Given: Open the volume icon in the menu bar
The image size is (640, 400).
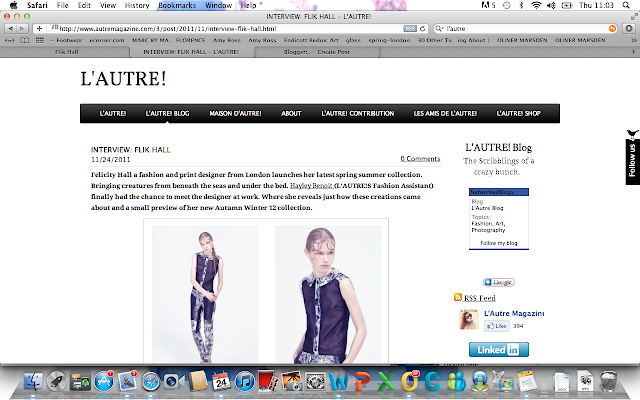Looking at the screenshot, I should point(551,5).
